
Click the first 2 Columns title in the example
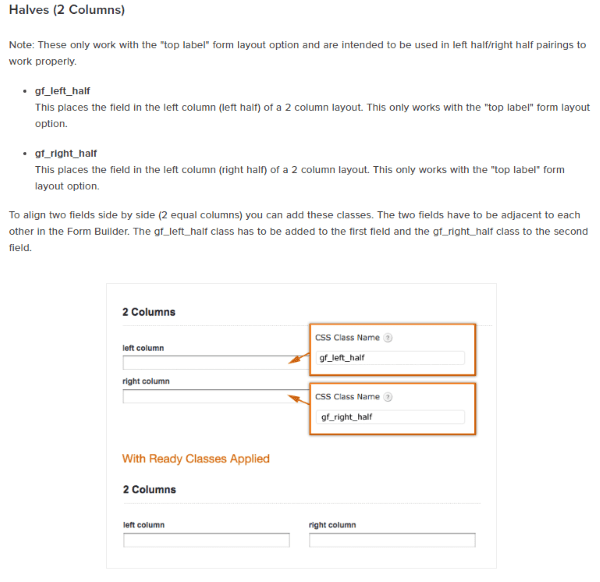click(x=148, y=312)
